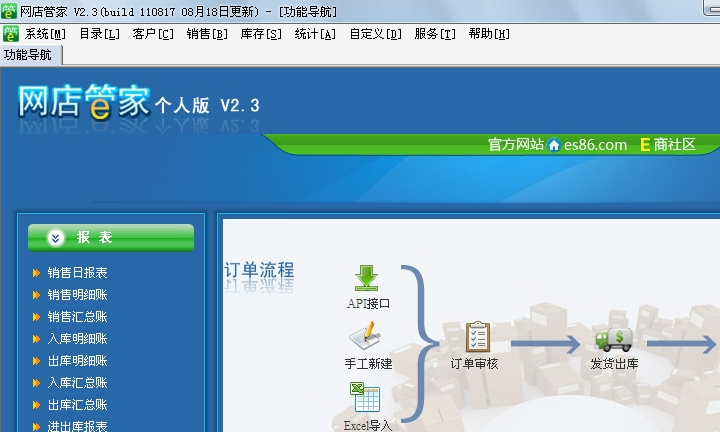Open 入库明细账 report
Image resolution: width=720 pixels, height=432 pixels.
click(x=77, y=339)
